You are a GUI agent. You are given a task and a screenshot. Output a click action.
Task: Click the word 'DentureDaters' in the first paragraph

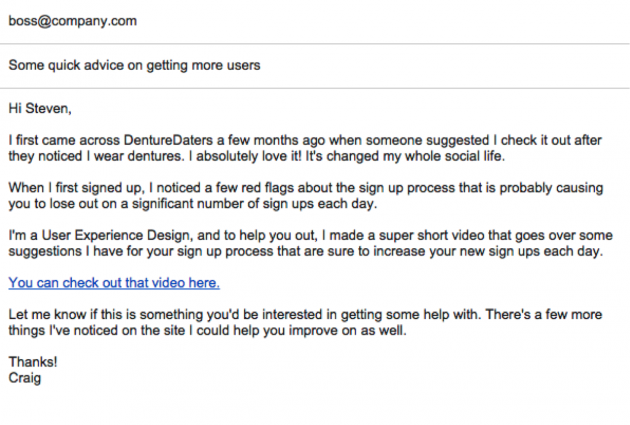(x=168, y=140)
